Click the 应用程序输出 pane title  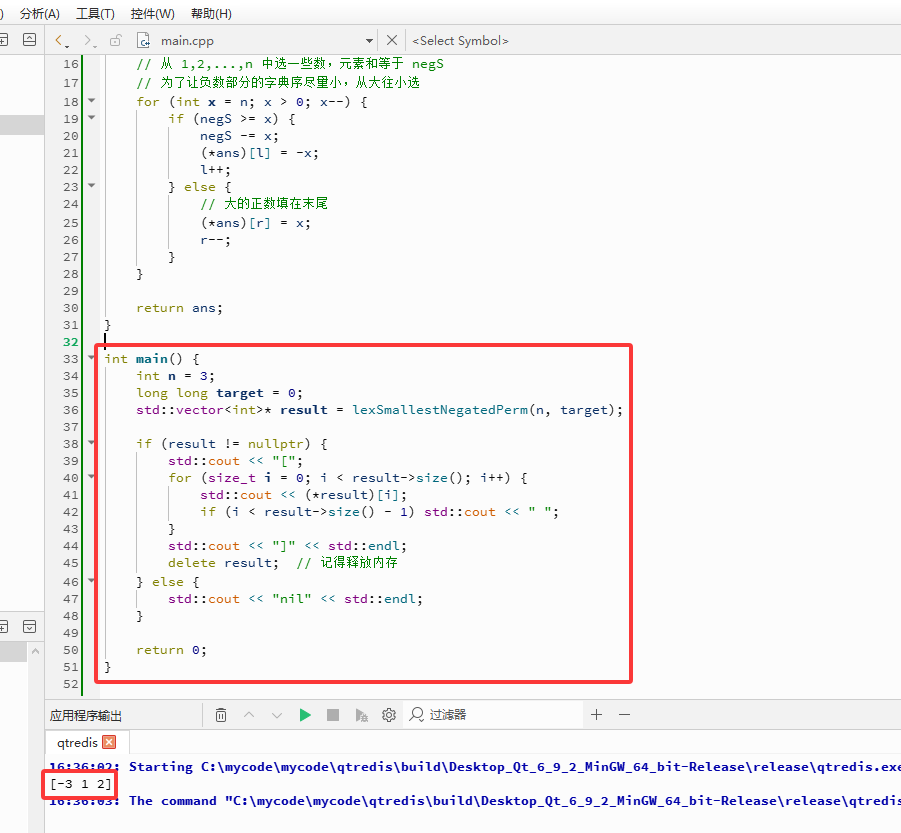[85, 715]
